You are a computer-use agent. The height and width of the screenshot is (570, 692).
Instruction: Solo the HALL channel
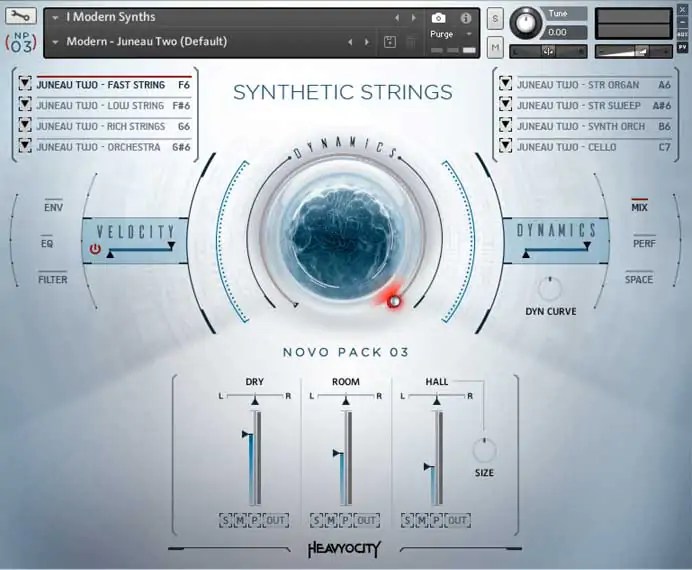click(407, 521)
